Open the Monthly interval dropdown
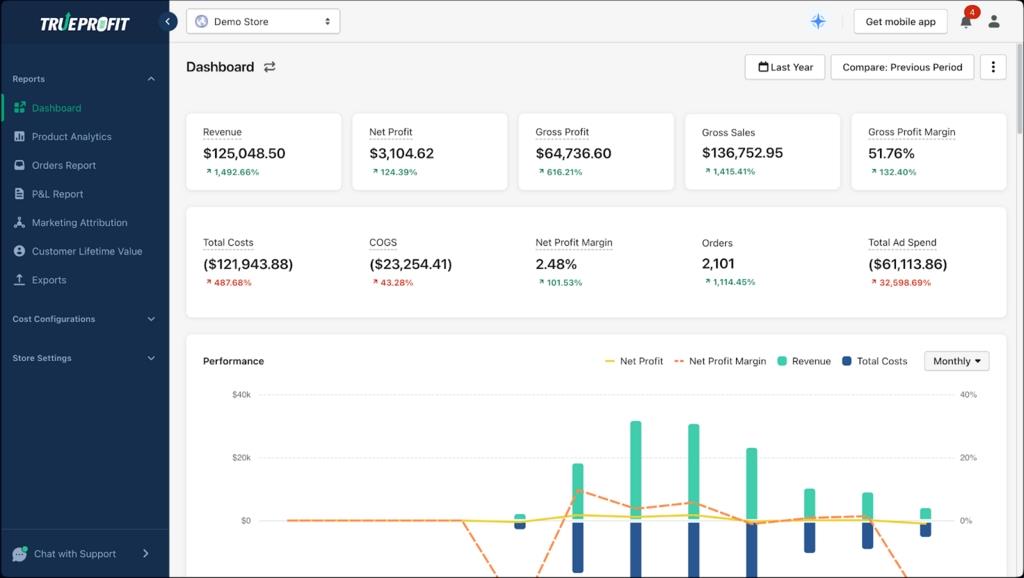The image size is (1024, 578). point(956,361)
